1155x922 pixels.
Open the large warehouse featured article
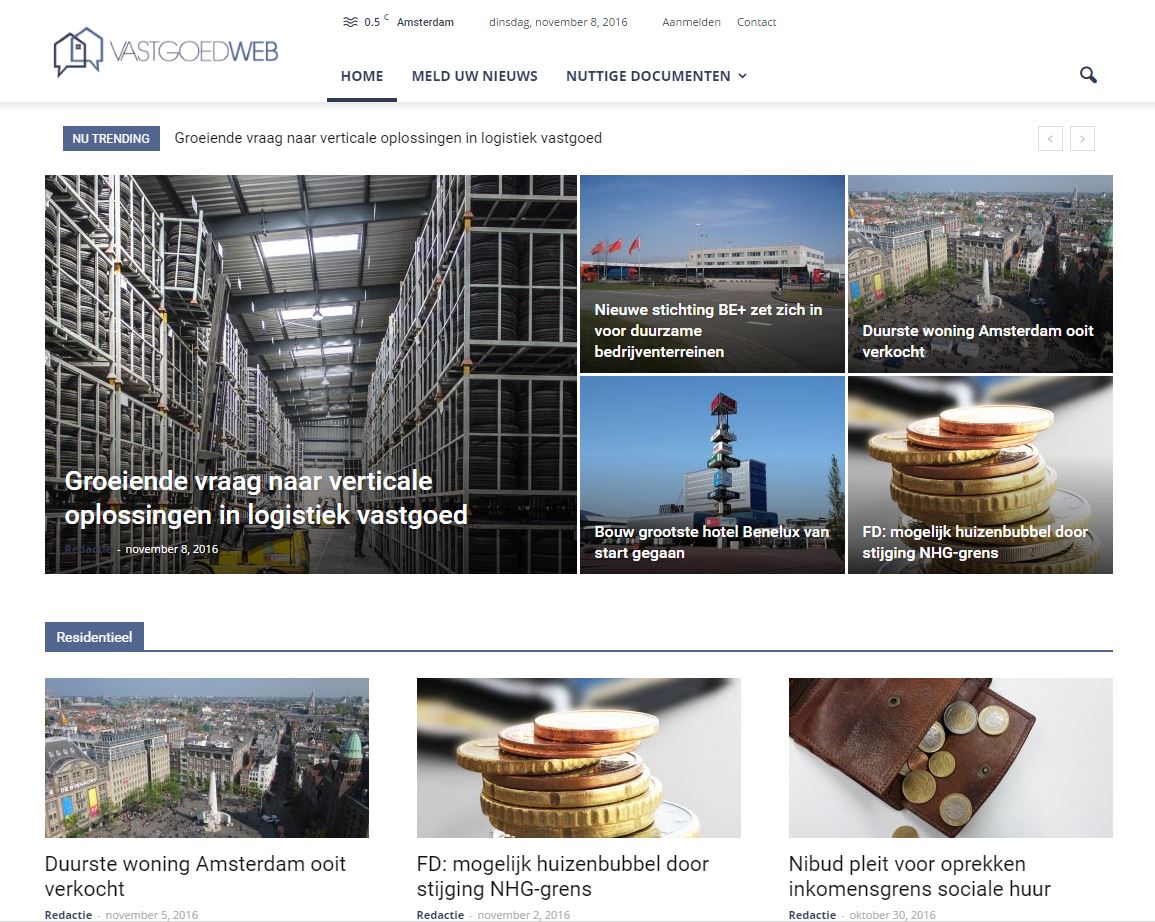(x=311, y=374)
